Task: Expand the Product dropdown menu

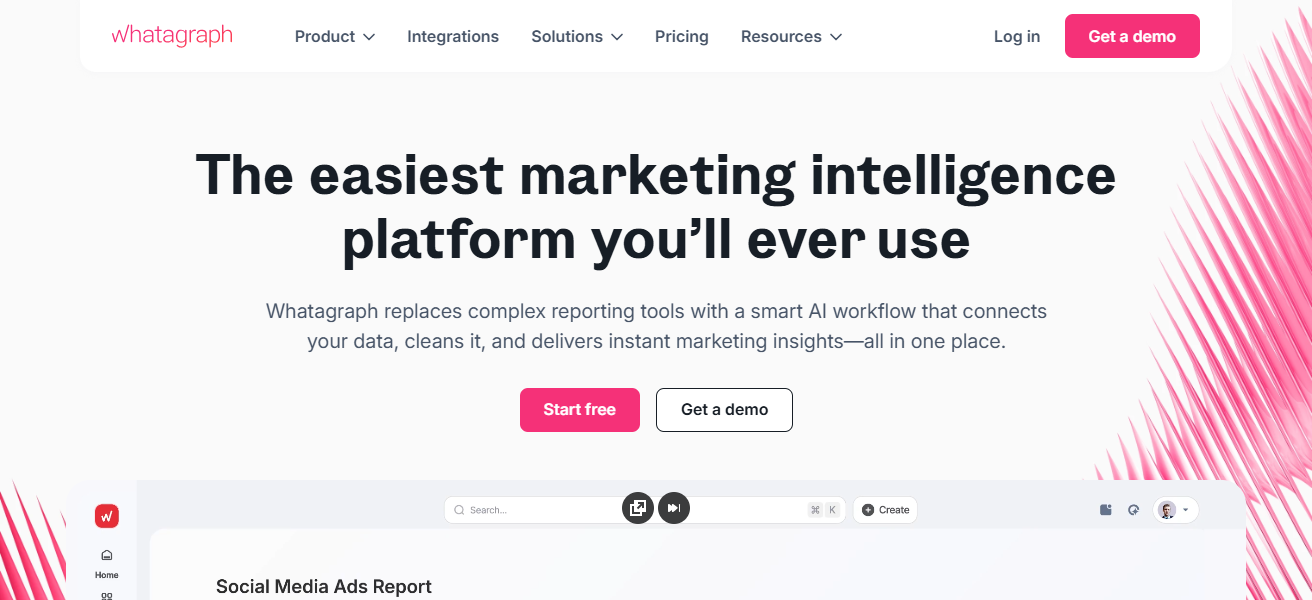Action: pyautogui.click(x=335, y=37)
